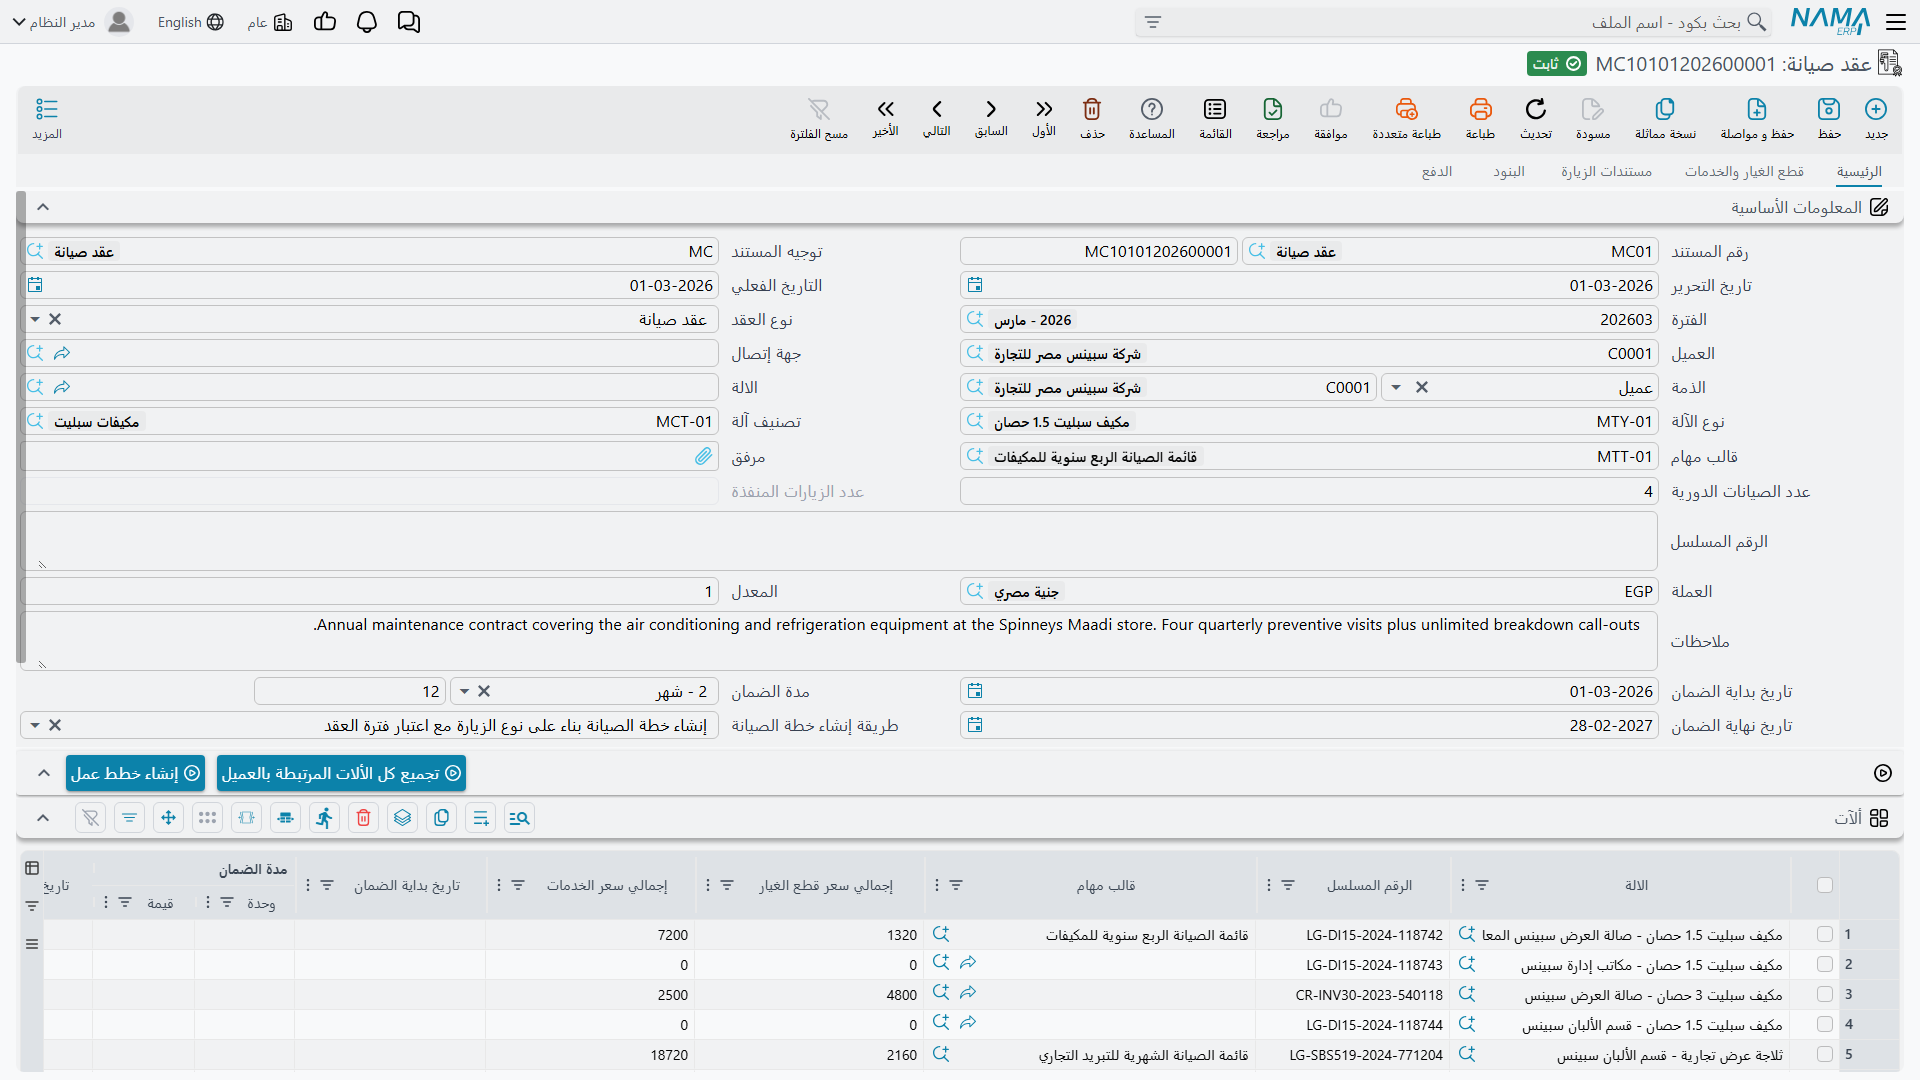Open the المزيد (More) menu icon
The height and width of the screenshot is (1080, 1920).
point(47,109)
